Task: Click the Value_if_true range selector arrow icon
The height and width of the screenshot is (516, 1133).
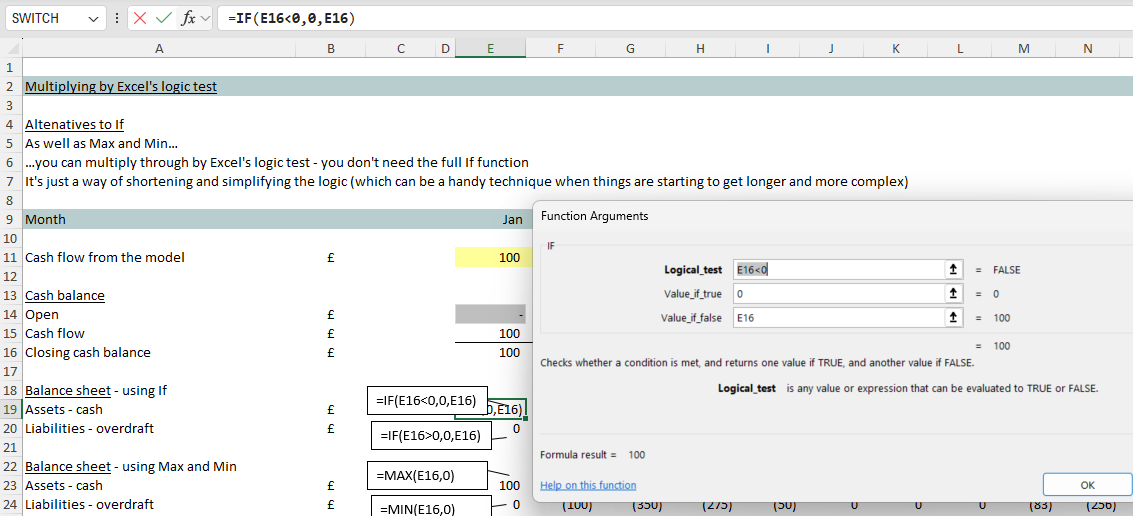Action: [x=953, y=294]
